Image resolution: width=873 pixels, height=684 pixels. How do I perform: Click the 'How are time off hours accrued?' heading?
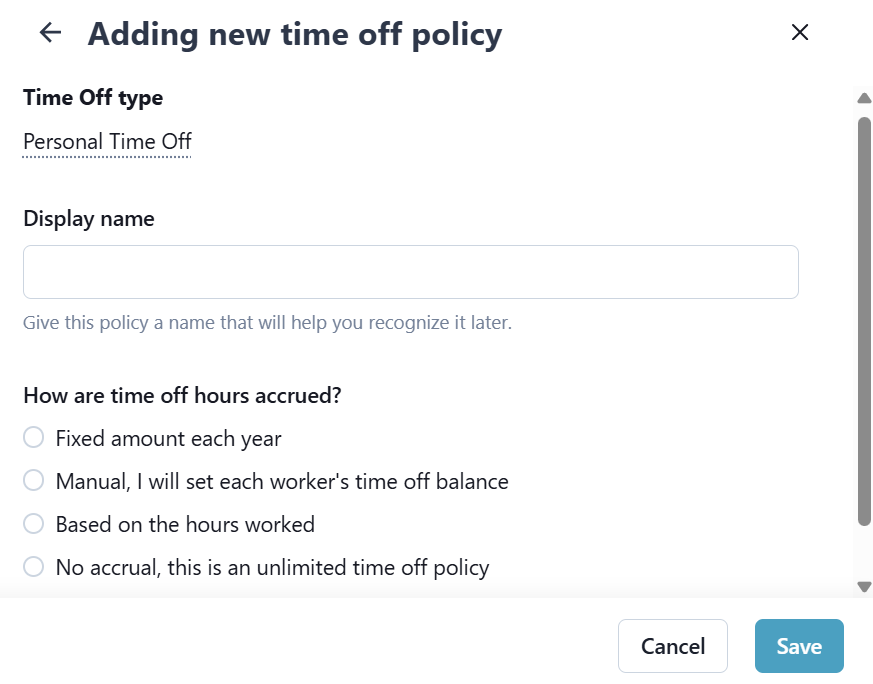(182, 395)
